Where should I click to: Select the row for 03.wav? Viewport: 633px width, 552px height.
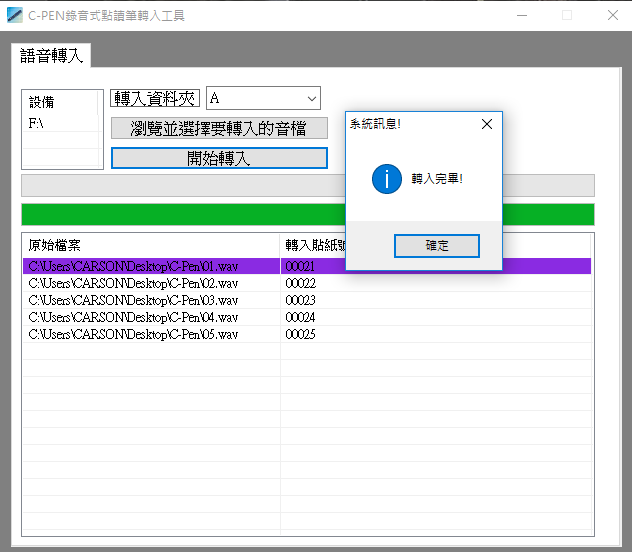pos(307,300)
